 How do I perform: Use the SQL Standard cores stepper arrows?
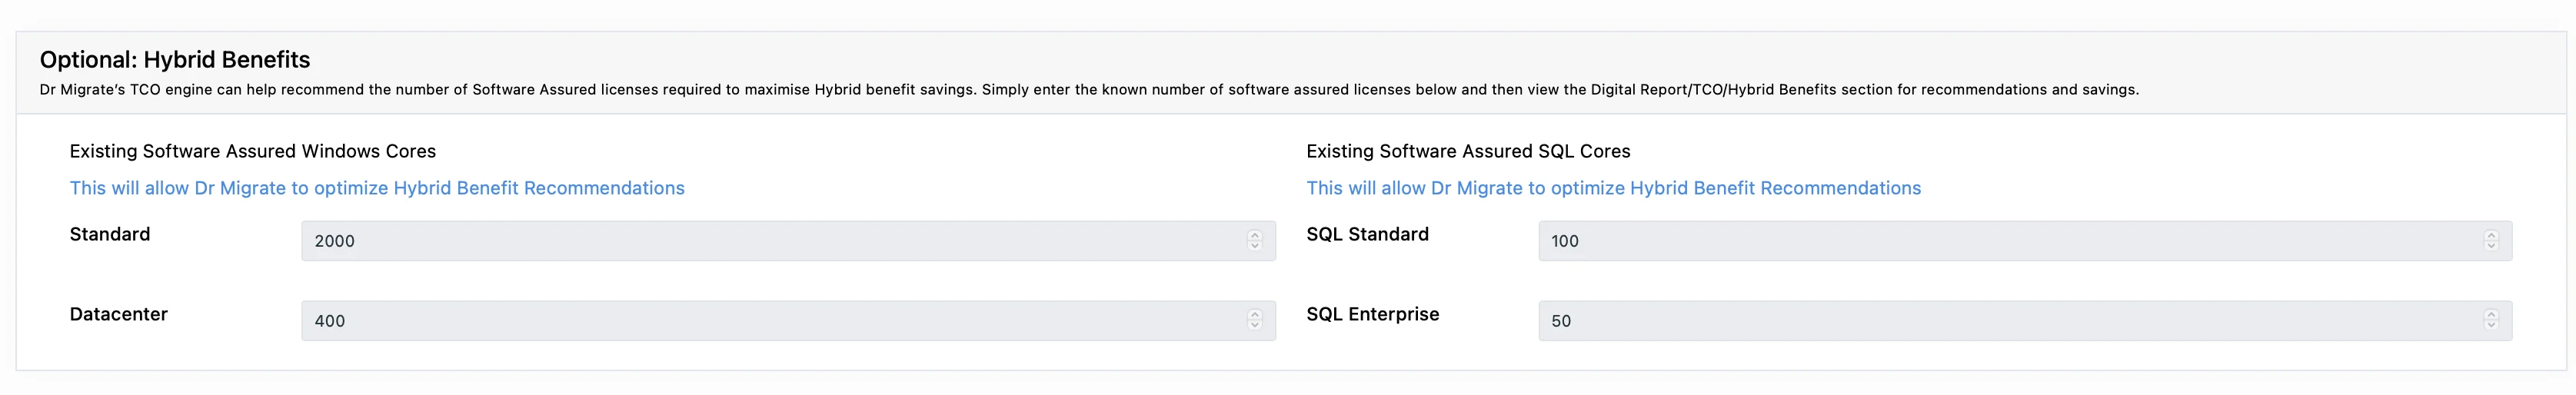pyautogui.click(x=2491, y=240)
